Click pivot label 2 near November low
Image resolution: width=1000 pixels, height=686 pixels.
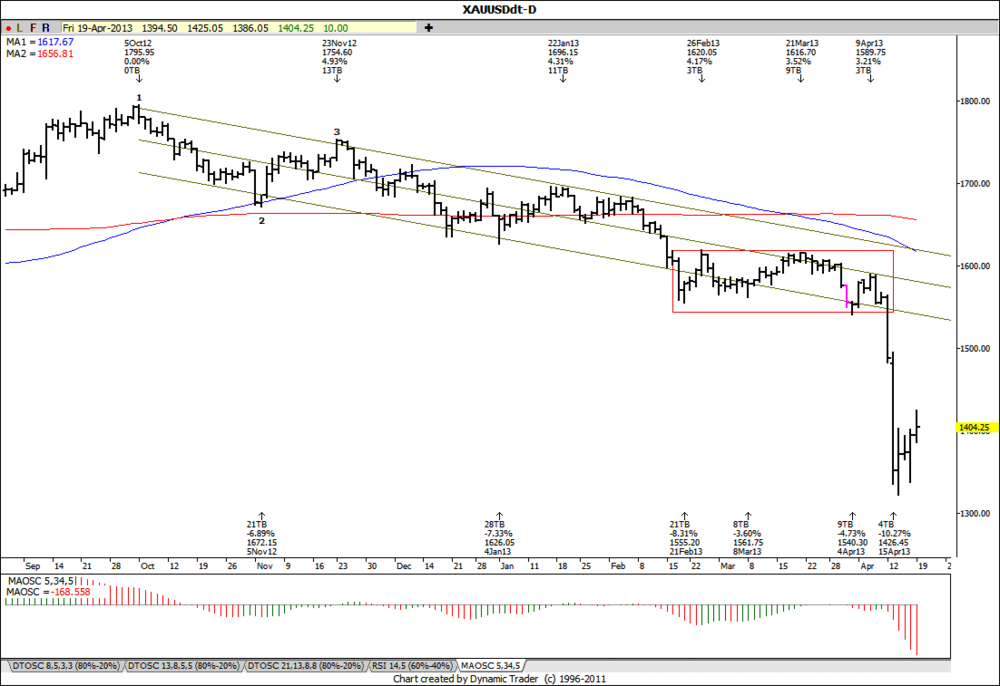point(261,221)
